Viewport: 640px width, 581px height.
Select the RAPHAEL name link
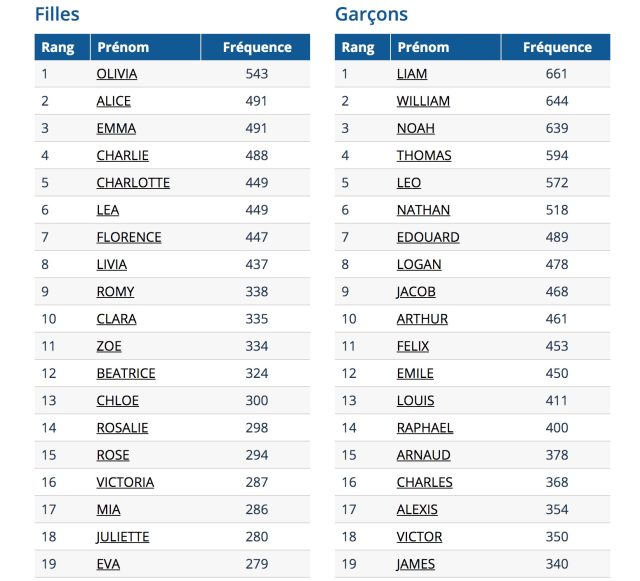click(x=425, y=428)
